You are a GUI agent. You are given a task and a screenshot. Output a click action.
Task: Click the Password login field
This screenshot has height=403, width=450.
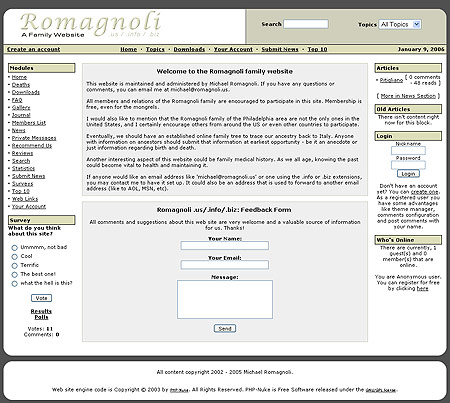tap(408, 165)
